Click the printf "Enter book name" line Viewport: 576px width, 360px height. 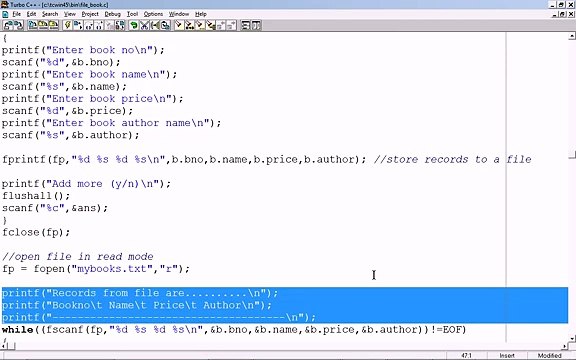pos(89,74)
